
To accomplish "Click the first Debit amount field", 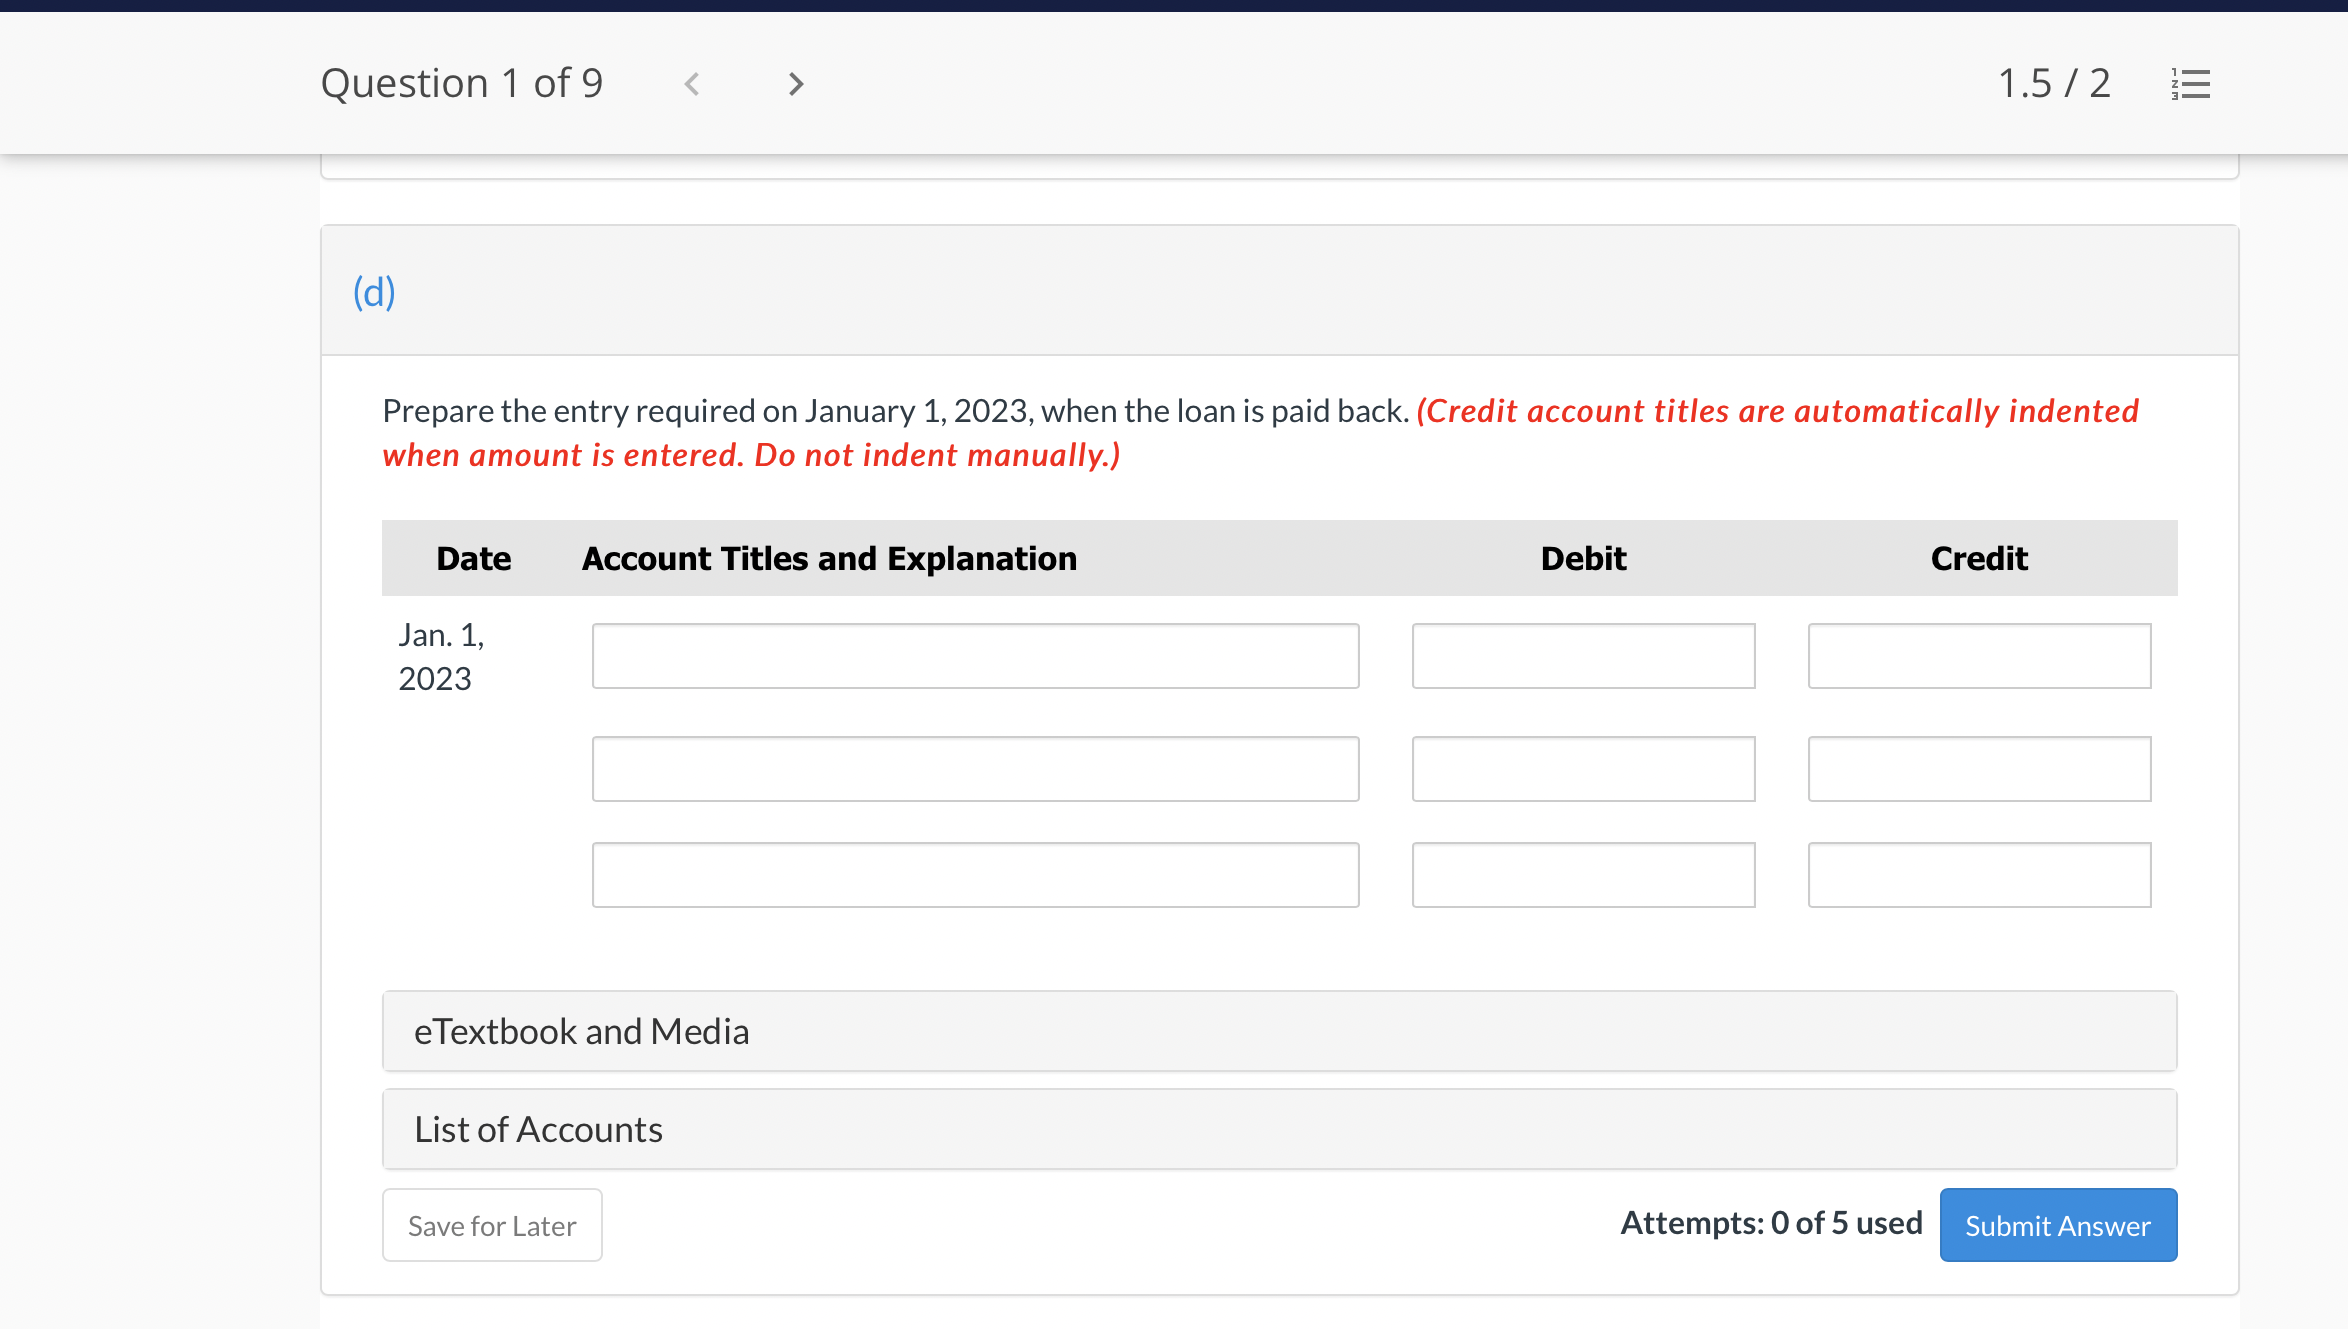I will click(1583, 656).
